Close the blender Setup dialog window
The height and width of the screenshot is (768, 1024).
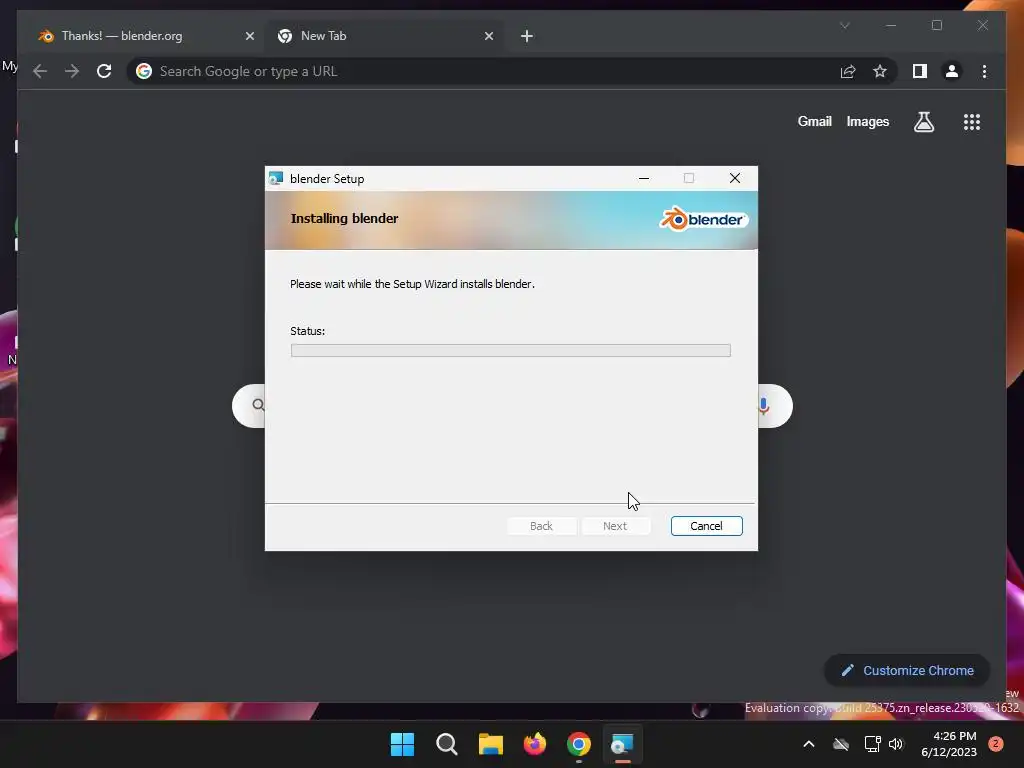pos(735,178)
